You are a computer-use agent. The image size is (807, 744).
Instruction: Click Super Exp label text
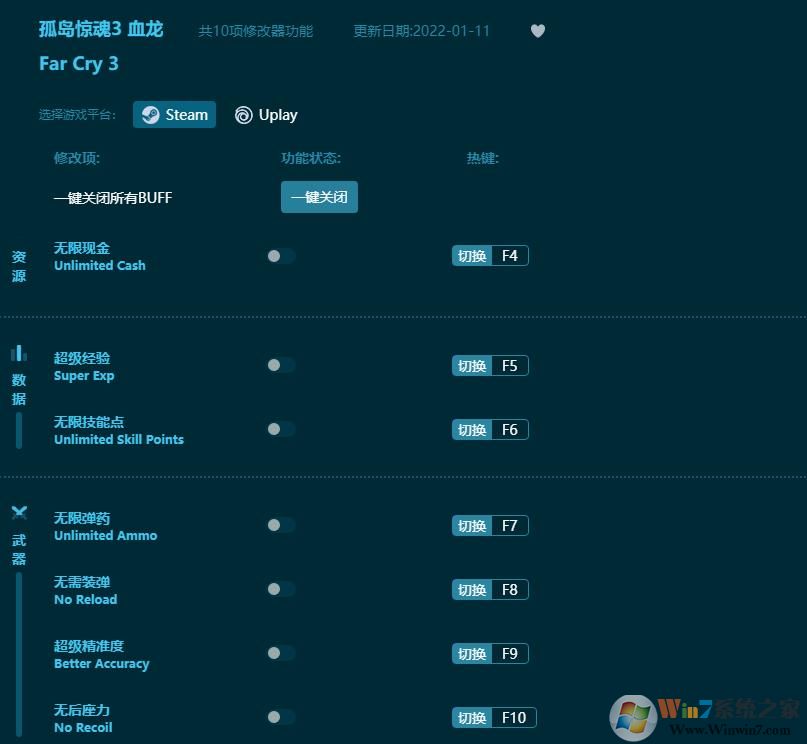pos(84,376)
